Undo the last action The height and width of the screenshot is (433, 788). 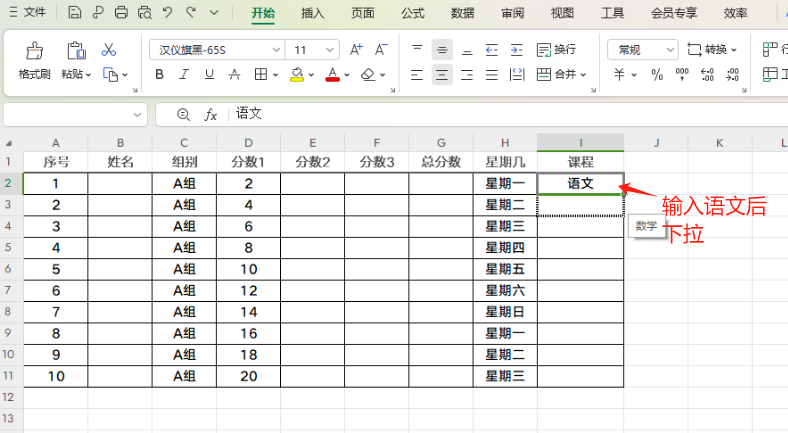tap(168, 12)
